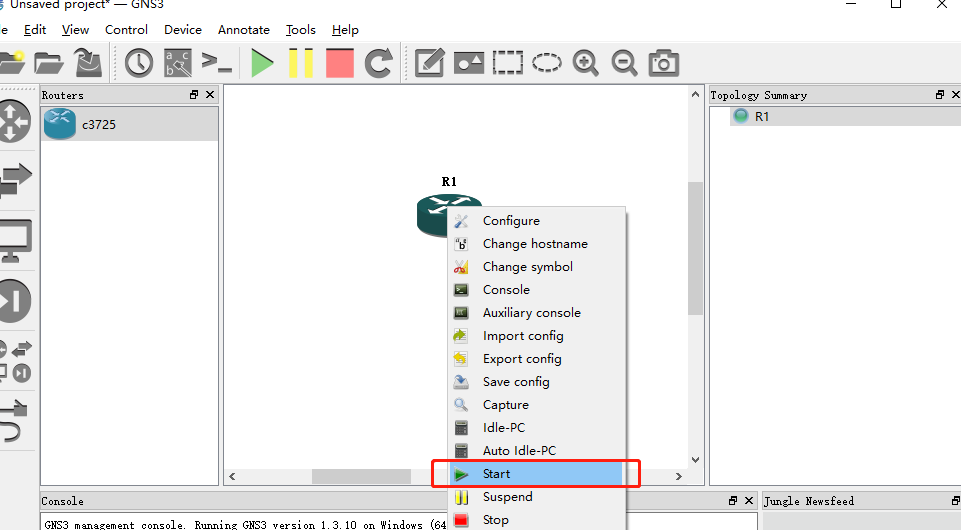This screenshot has width=961, height=530.
Task: Open the Help menu
Action: [345, 29]
